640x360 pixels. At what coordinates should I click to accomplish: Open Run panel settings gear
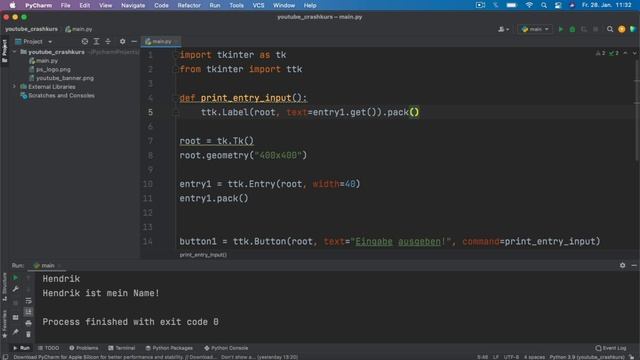(622, 265)
